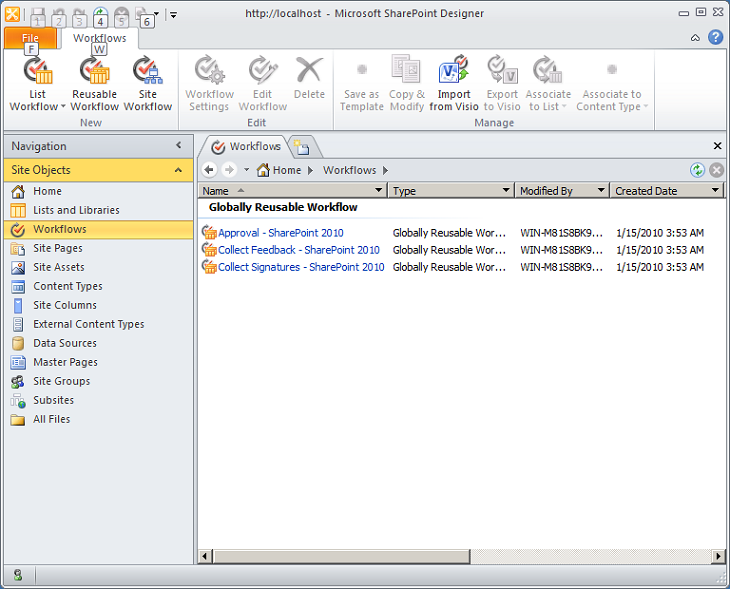Expand the Workflows breadcrumb arrow
Viewport: 730px width, 589px height.
(385, 170)
